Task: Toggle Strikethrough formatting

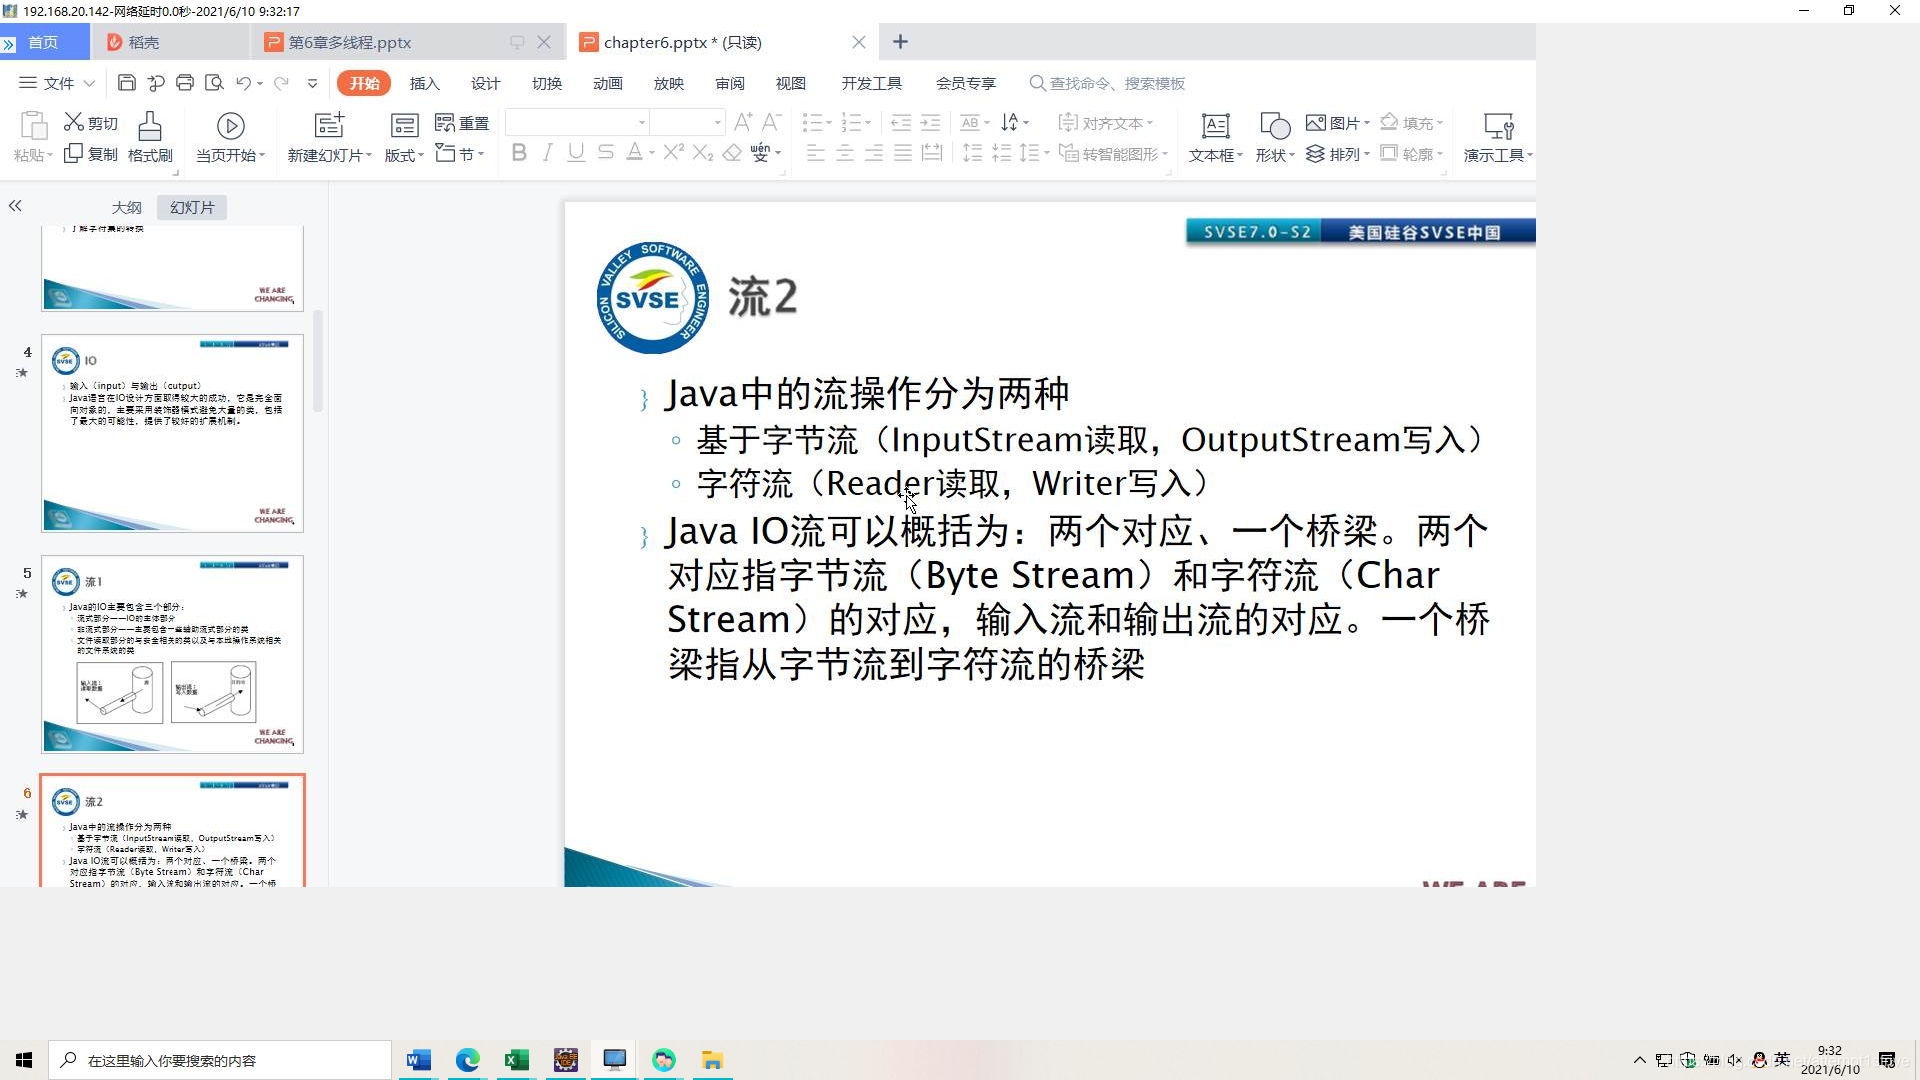Action: 605,152
